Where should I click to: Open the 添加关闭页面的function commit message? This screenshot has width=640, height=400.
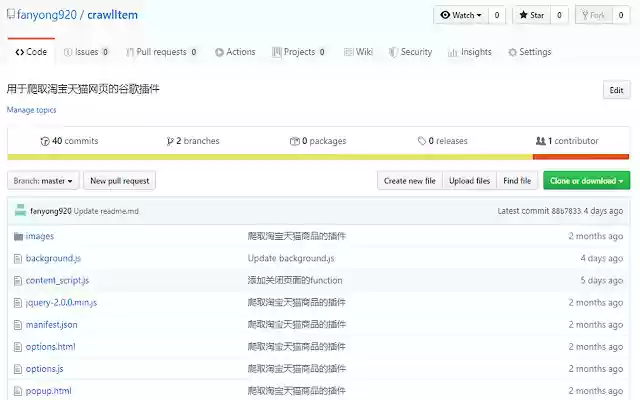(295, 280)
